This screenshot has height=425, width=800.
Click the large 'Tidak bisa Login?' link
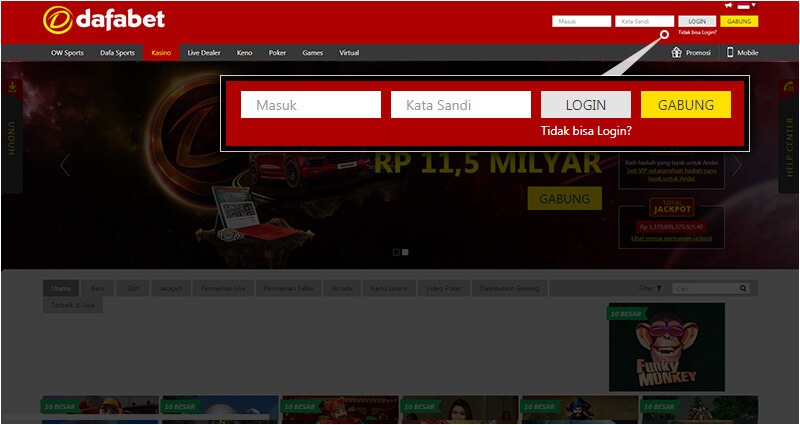click(586, 131)
